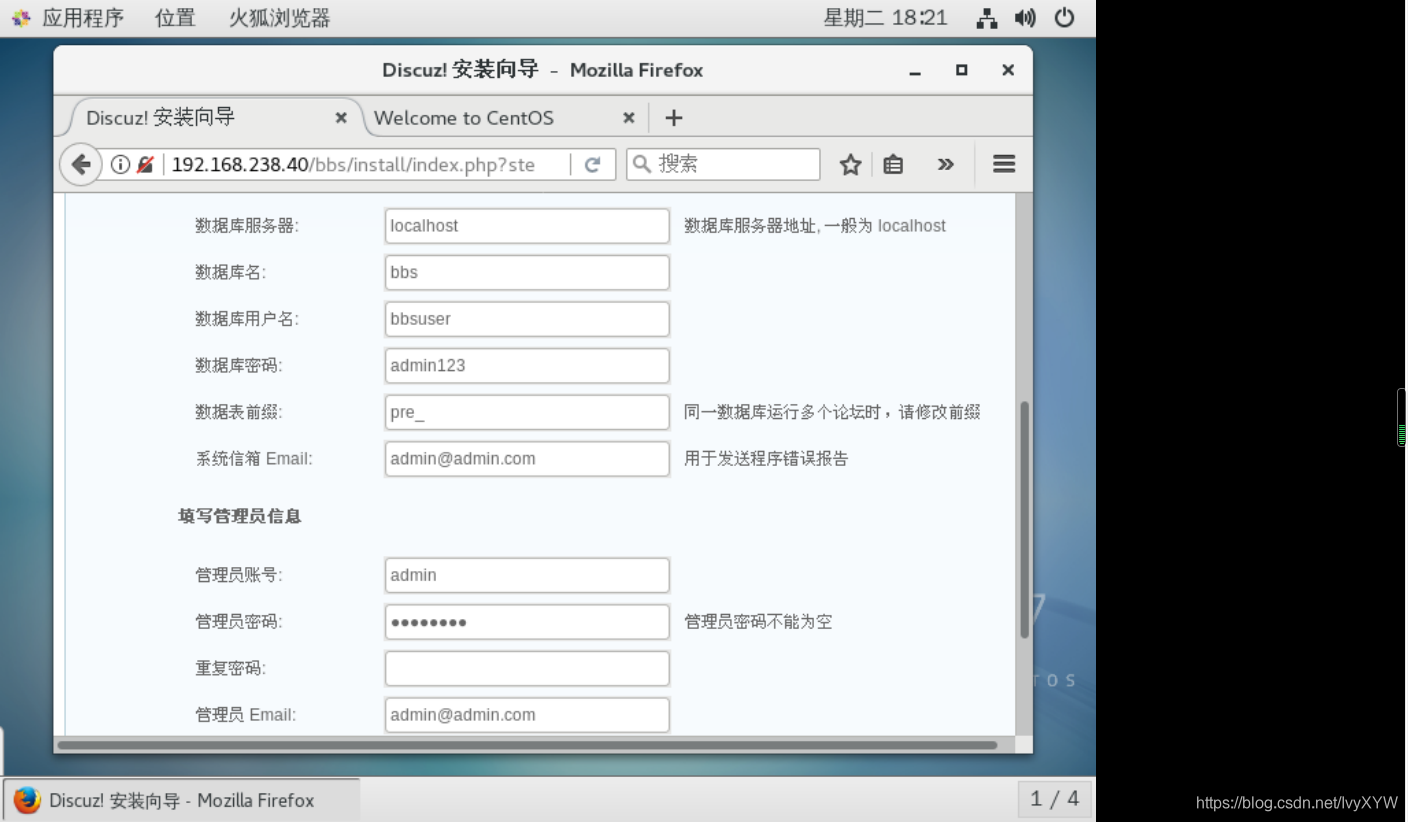Click Firefox taskbar entry Discuz! 安装向导
The image size is (1408, 822).
tap(181, 800)
